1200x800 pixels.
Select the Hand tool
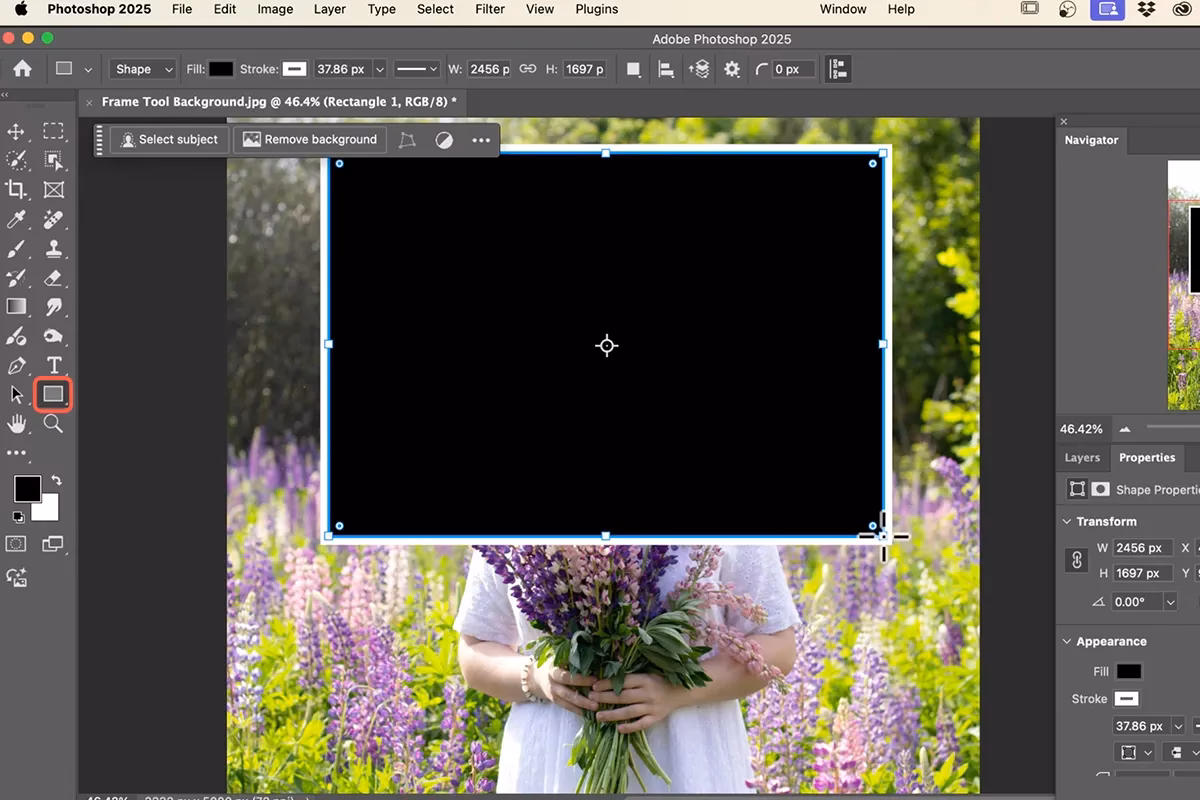click(x=16, y=424)
